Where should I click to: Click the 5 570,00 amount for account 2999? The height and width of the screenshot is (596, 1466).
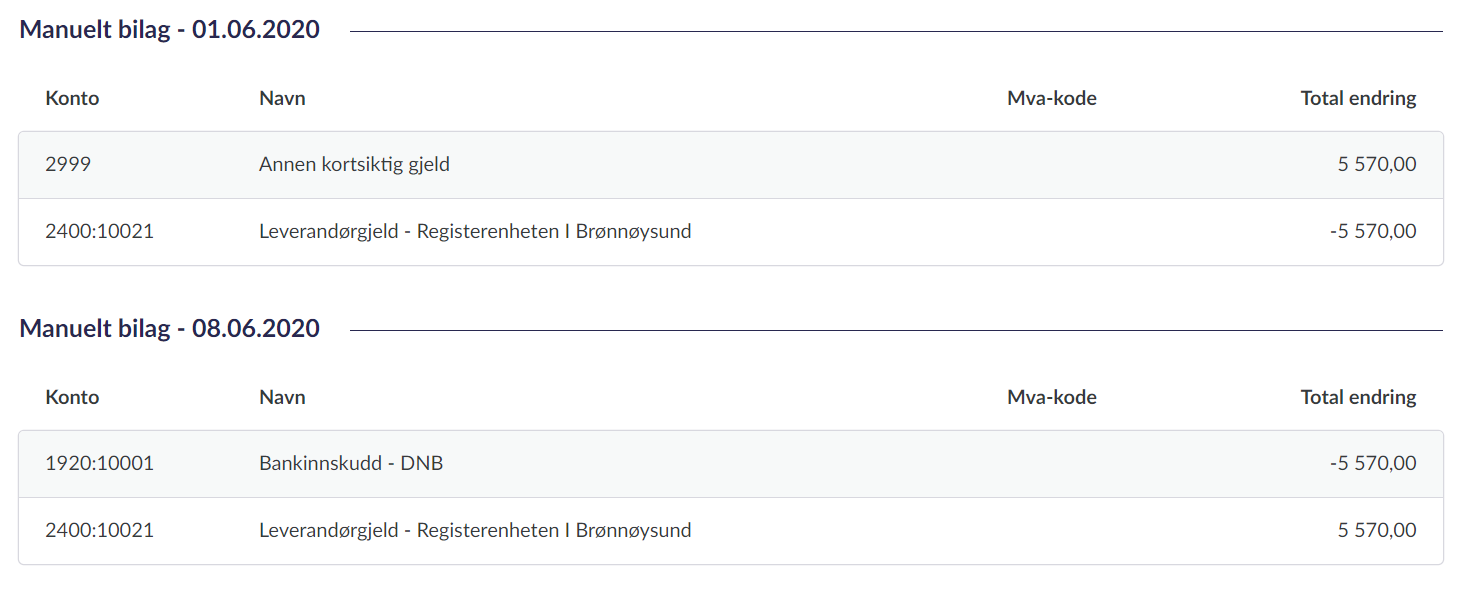pyautogui.click(x=1377, y=165)
